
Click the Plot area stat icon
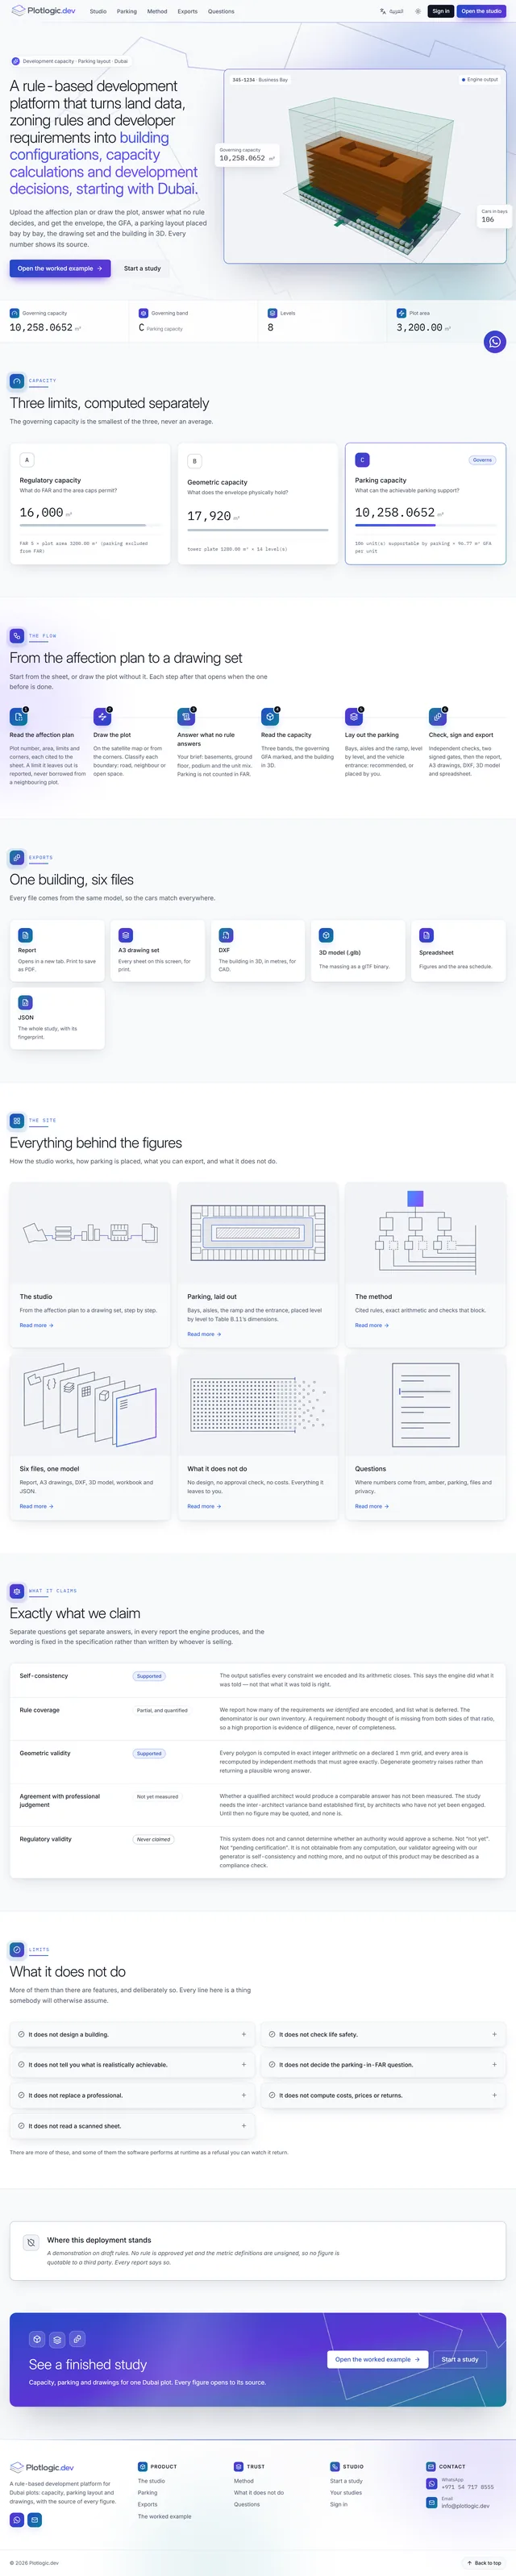pos(401,313)
